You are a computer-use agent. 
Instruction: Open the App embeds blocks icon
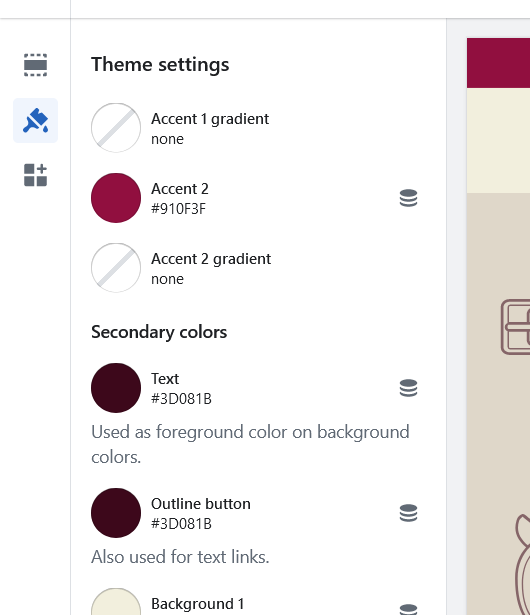(x=35, y=175)
